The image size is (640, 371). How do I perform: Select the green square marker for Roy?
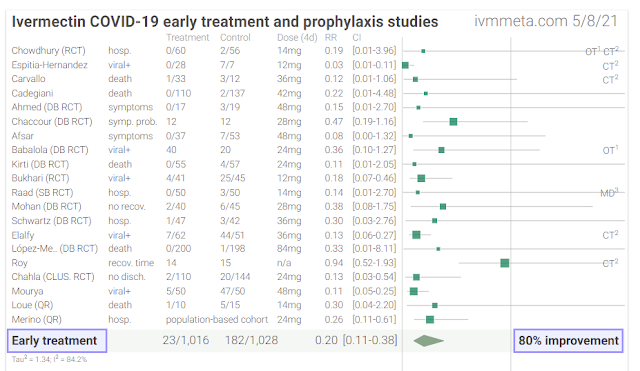(504, 263)
